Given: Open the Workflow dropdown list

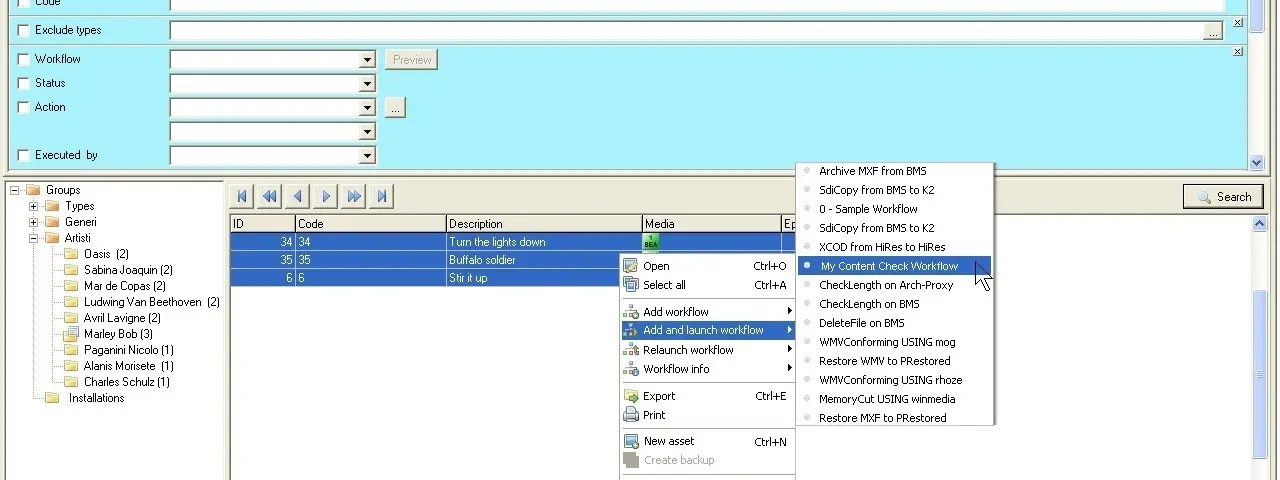Looking at the screenshot, I should (x=367, y=60).
